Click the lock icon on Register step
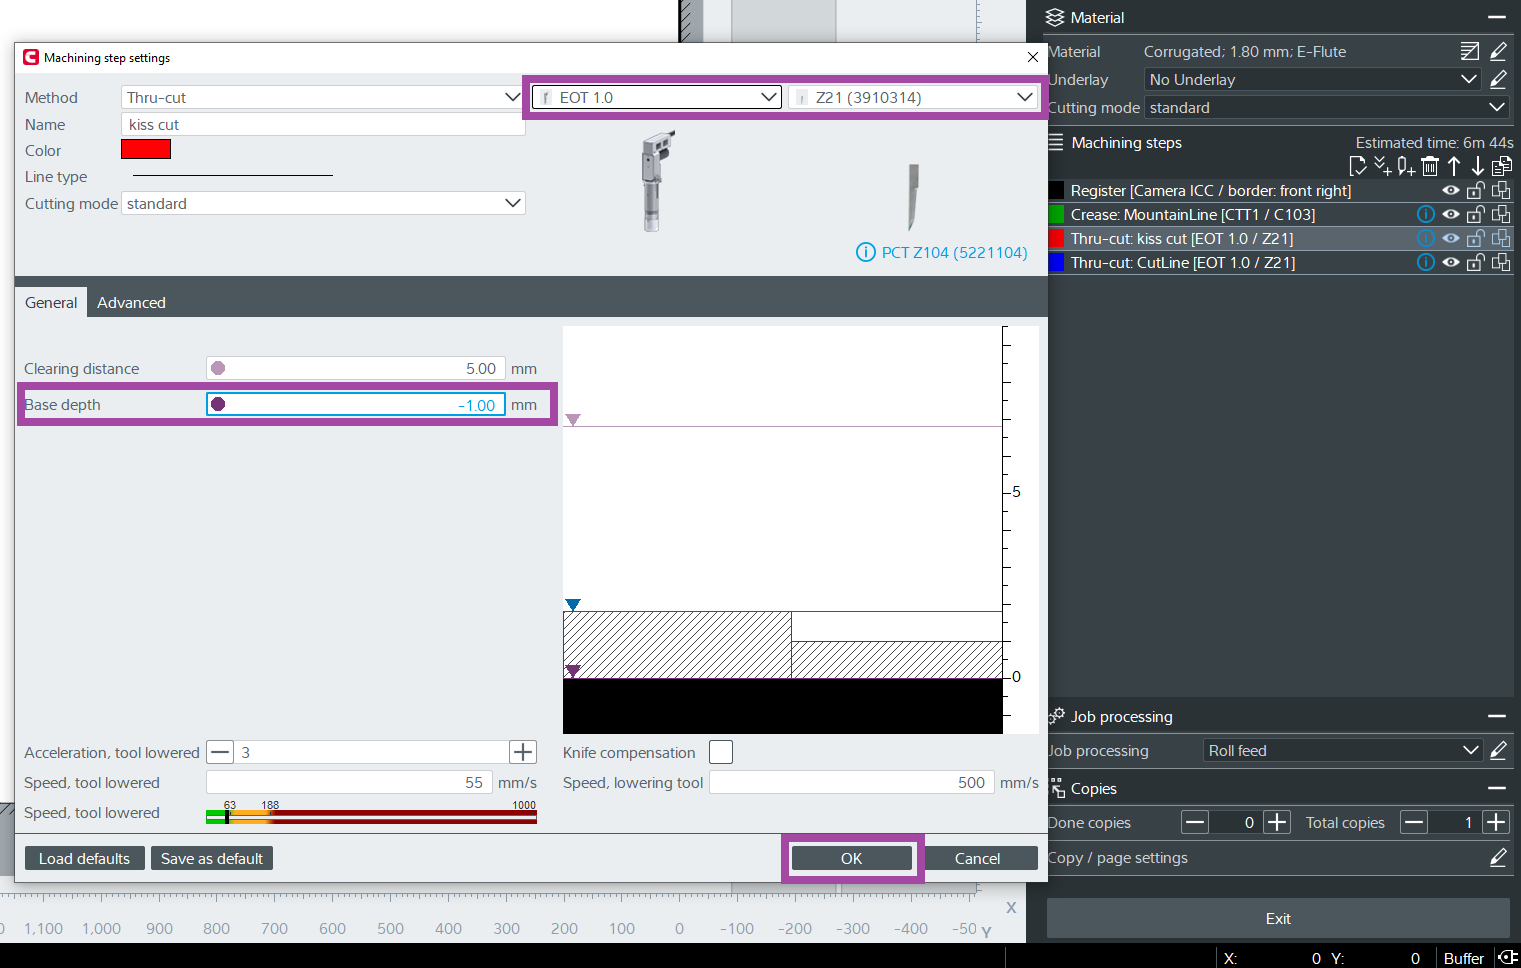 point(1475,190)
